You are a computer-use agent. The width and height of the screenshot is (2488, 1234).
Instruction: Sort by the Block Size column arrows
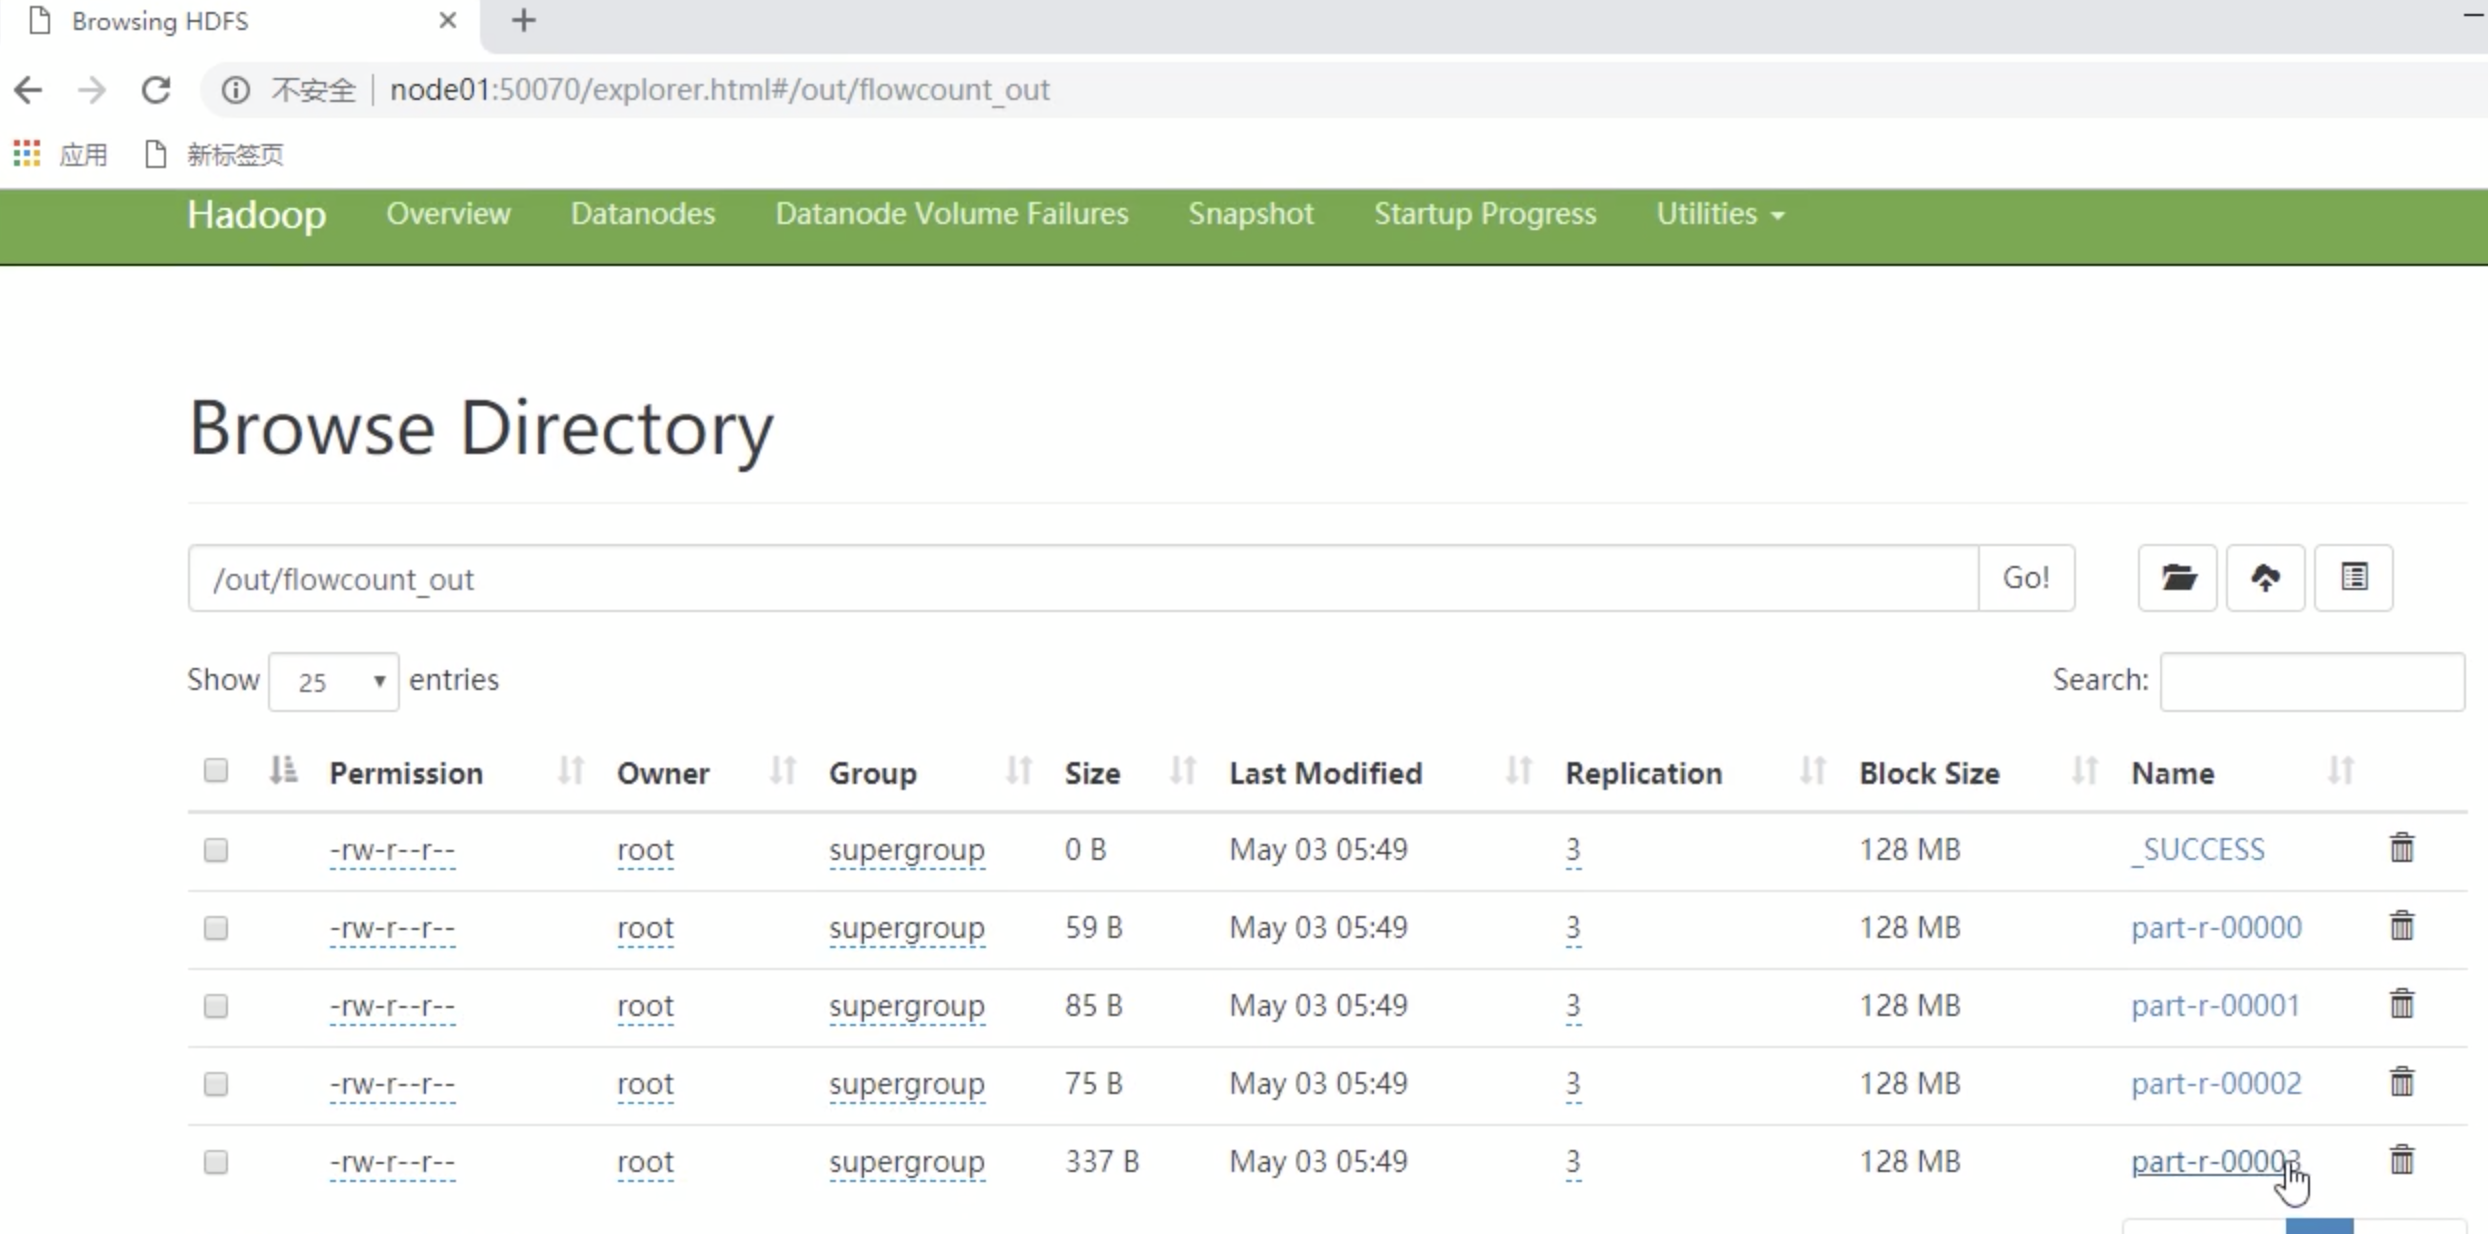(x=2084, y=771)
